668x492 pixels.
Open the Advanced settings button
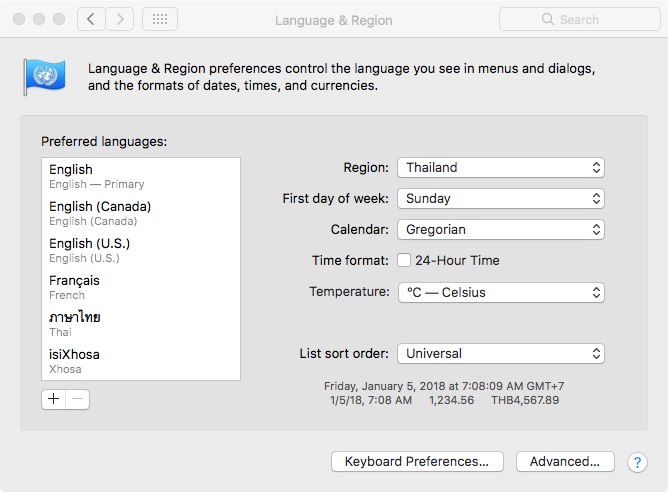(x=564, y=462)
